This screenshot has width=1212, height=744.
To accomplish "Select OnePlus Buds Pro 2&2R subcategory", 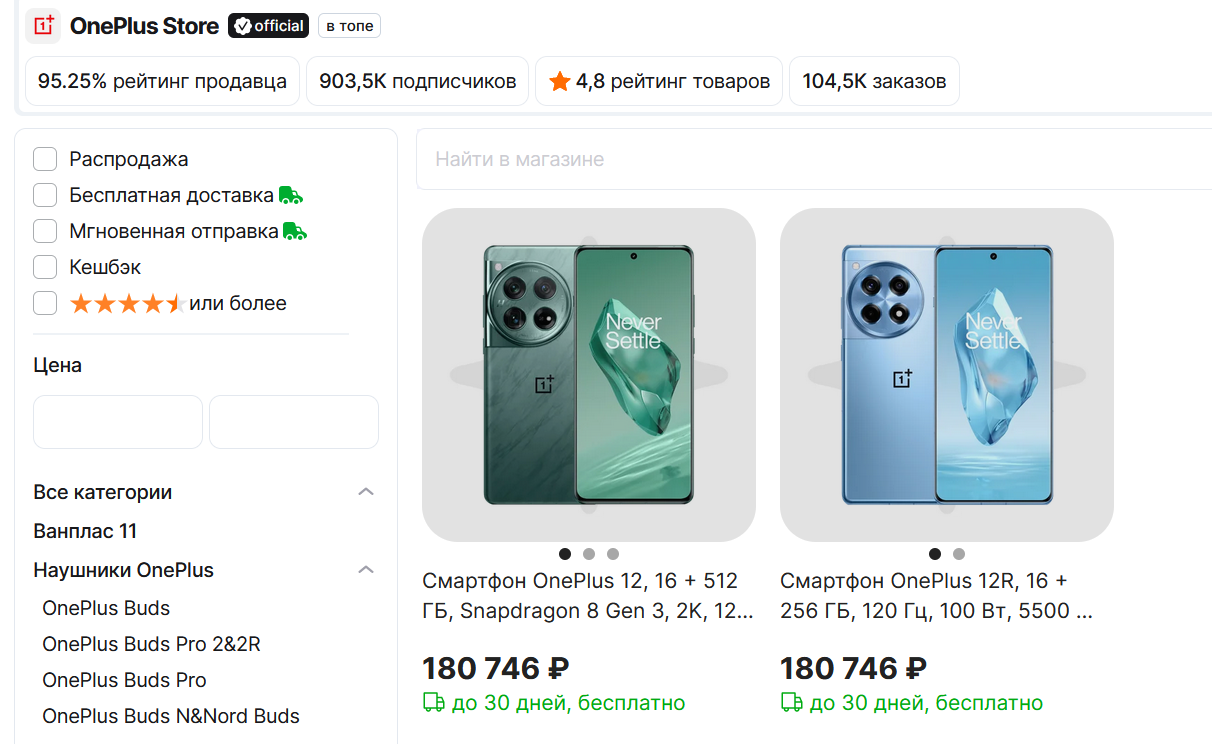I will 151,644.
